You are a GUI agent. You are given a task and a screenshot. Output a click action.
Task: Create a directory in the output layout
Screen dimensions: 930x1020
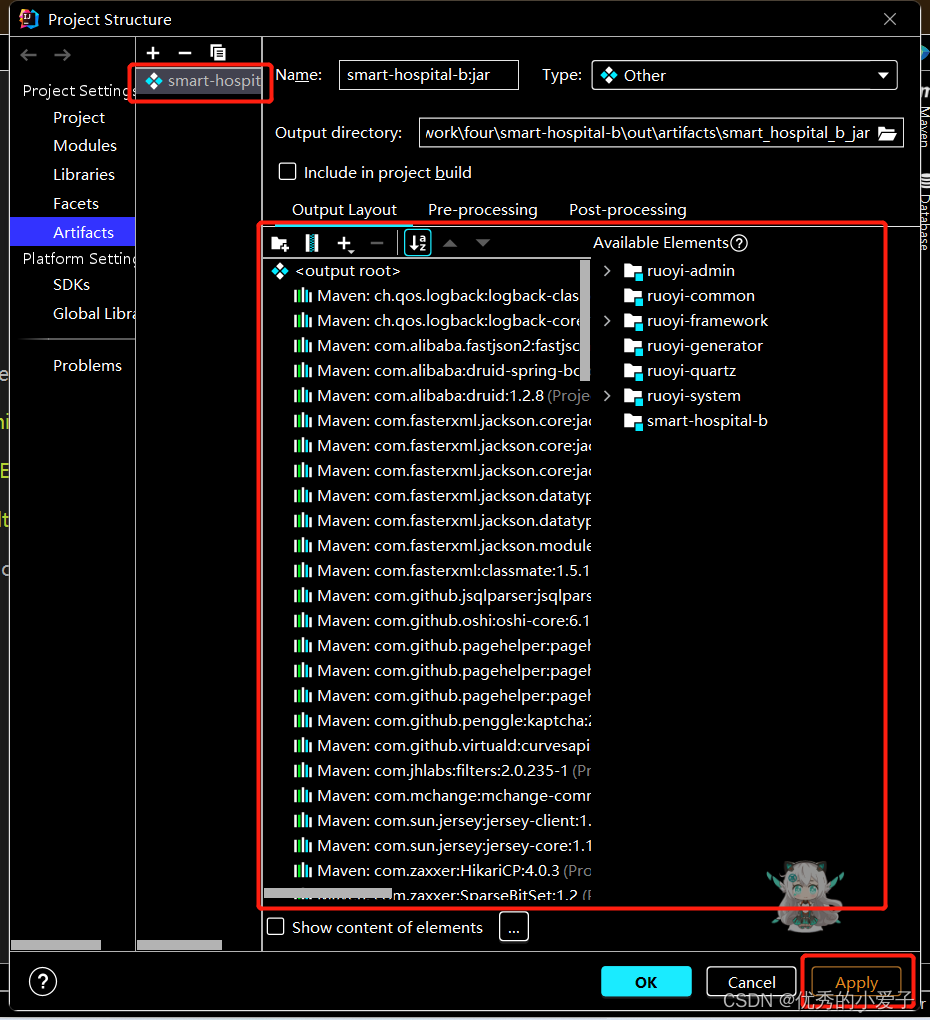(x=280, y=243)
